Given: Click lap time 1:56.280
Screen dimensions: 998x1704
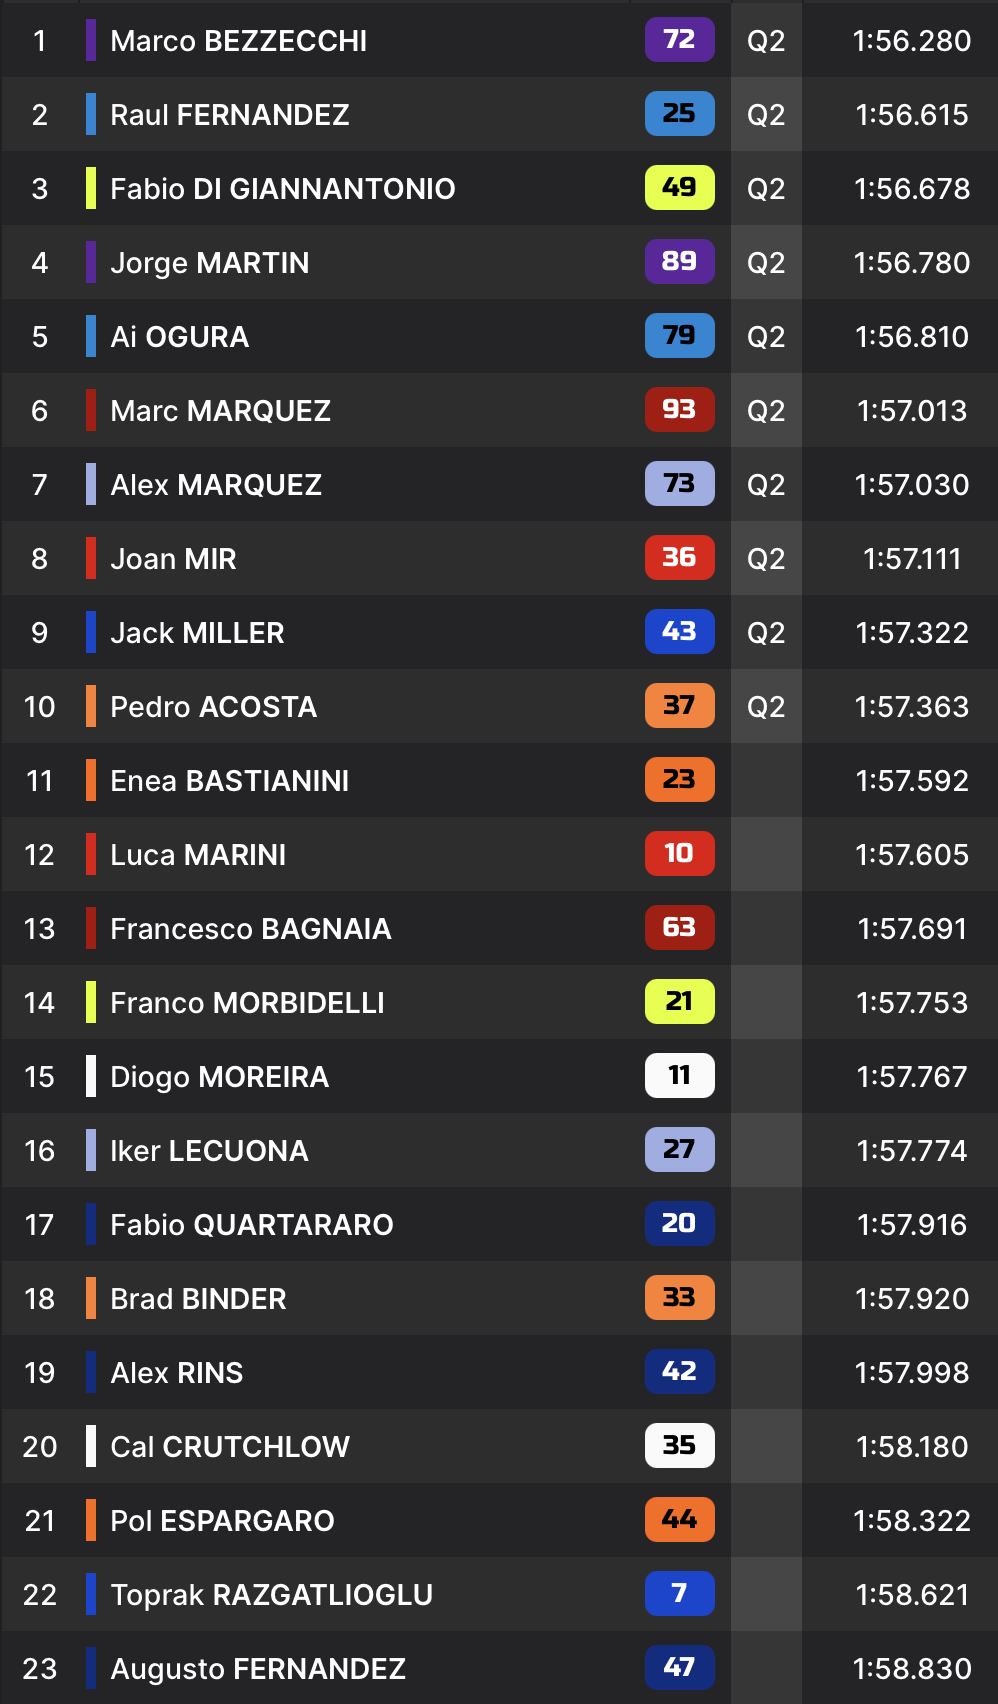Looking at the screenshot, I should tap(912, 41).
